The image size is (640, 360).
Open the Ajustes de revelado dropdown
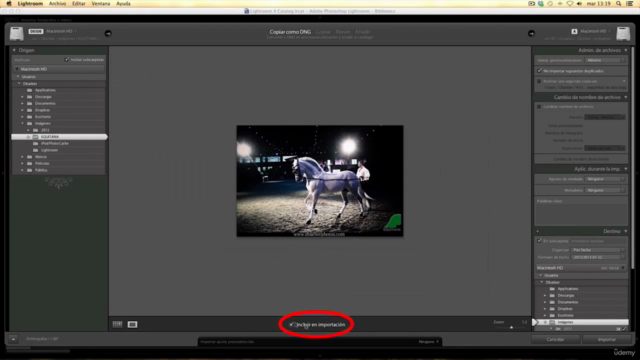coord(605,179)
